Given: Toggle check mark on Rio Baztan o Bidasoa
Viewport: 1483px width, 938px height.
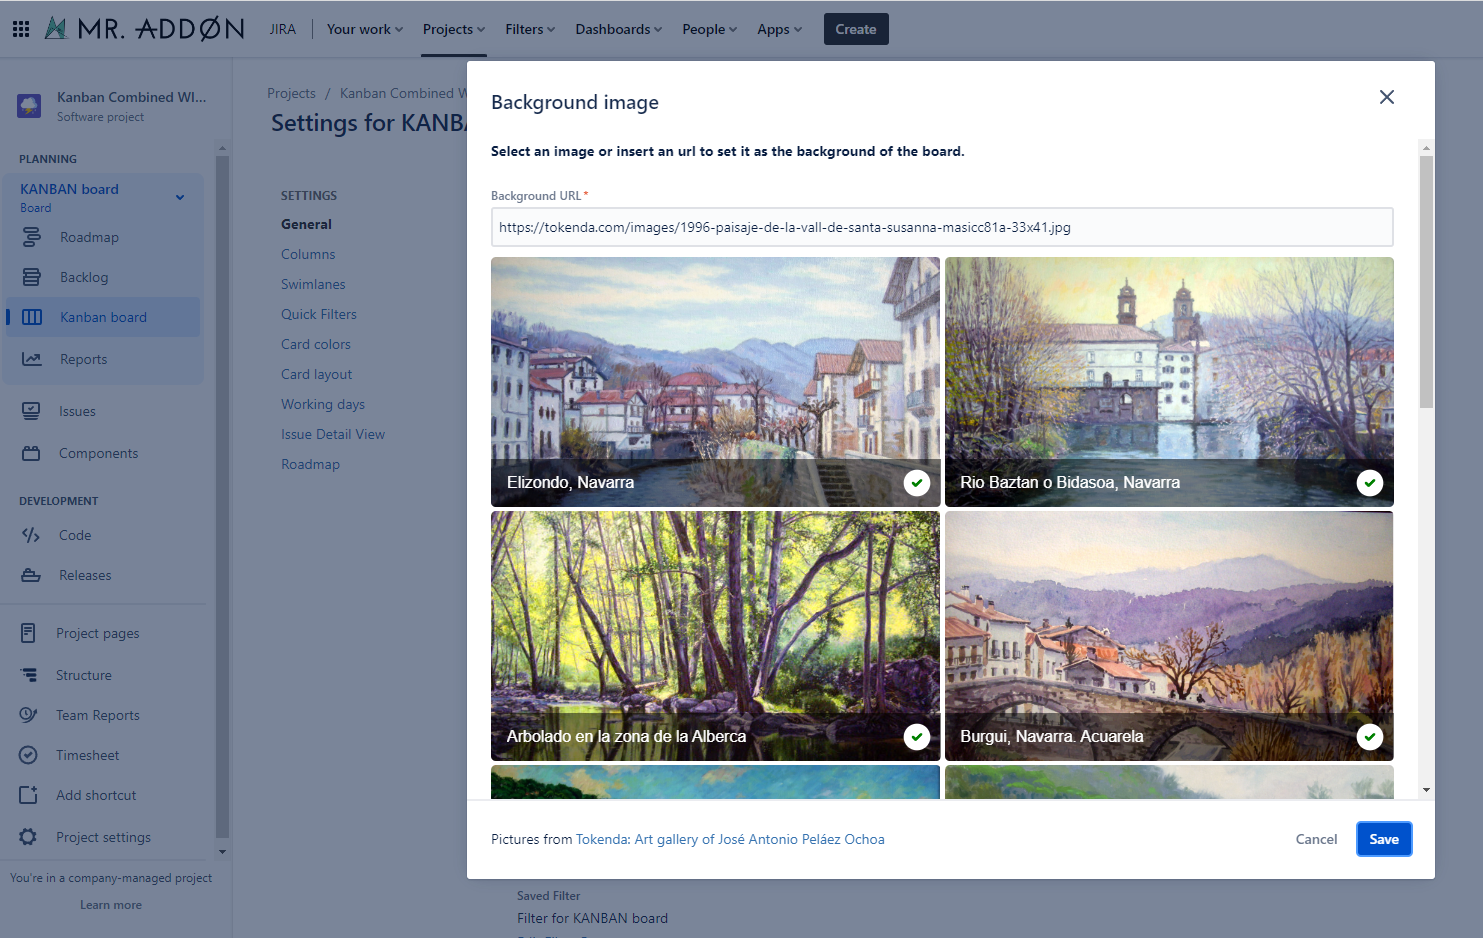Looking at the screenshot, I should point(1369,483).
